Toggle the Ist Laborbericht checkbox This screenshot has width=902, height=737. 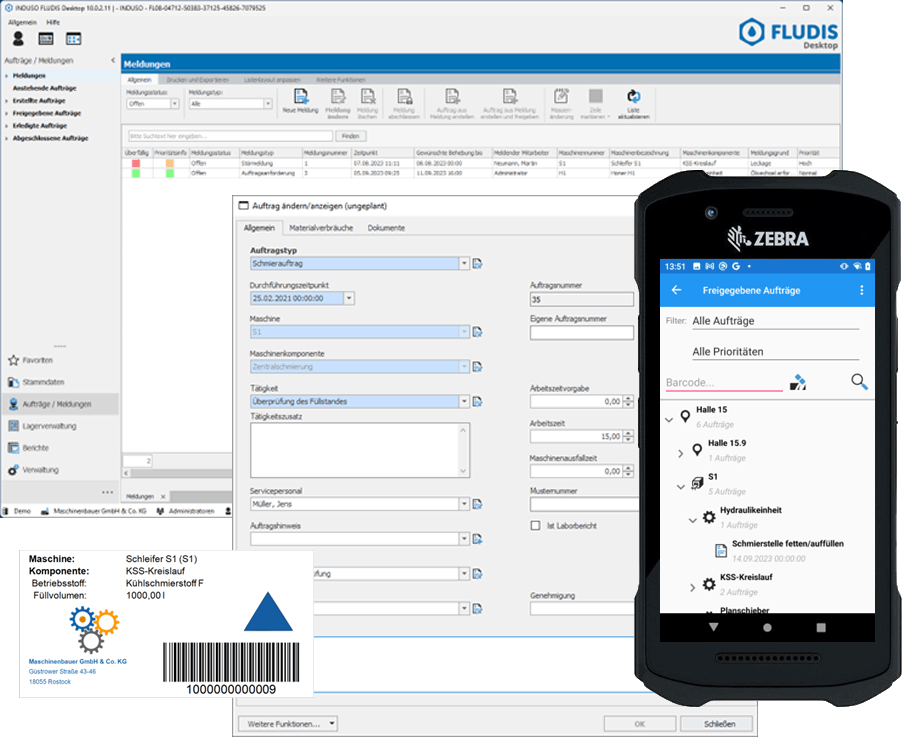[x=536, y=525]
